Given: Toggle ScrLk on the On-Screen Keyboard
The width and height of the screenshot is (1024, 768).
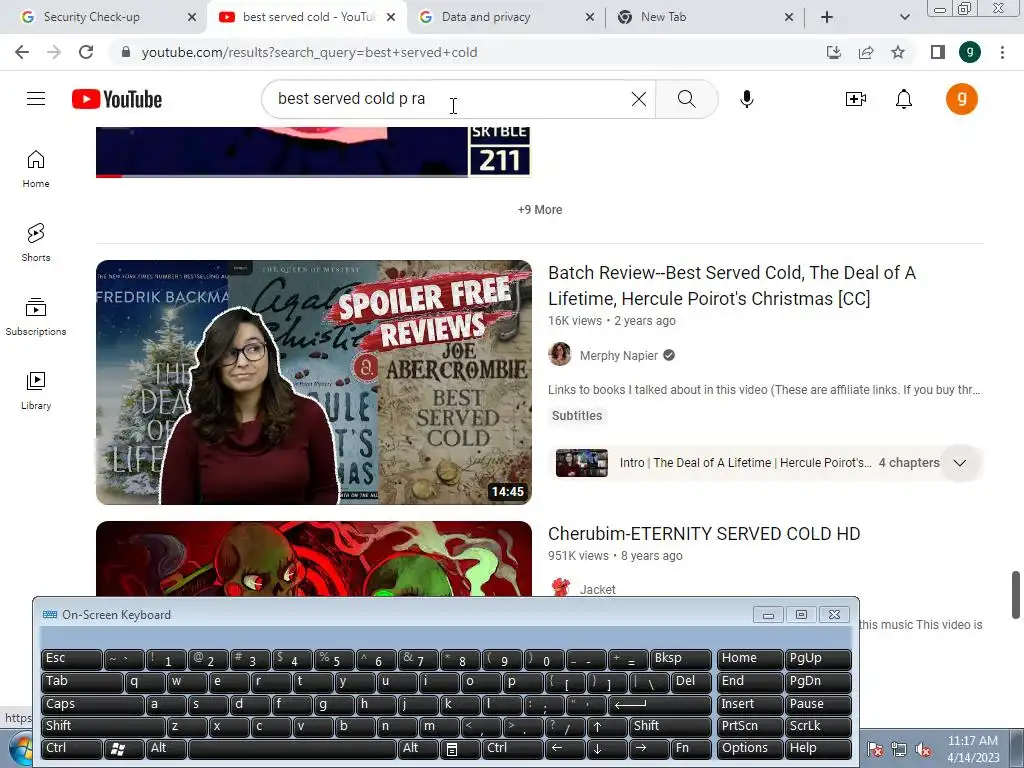Looking at the screenshot, I should coord(818,726).
